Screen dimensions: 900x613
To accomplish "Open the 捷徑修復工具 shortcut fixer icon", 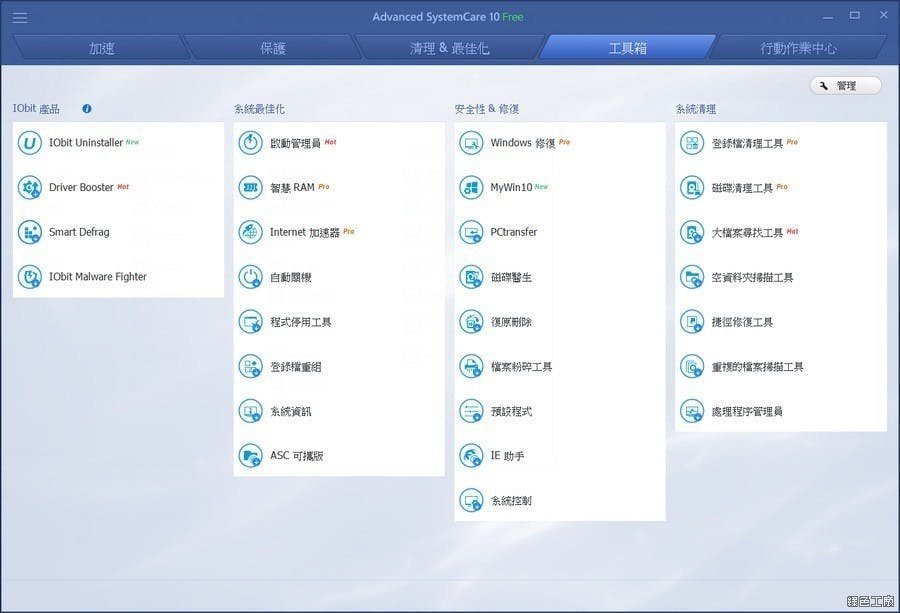I will click(692, 321).
